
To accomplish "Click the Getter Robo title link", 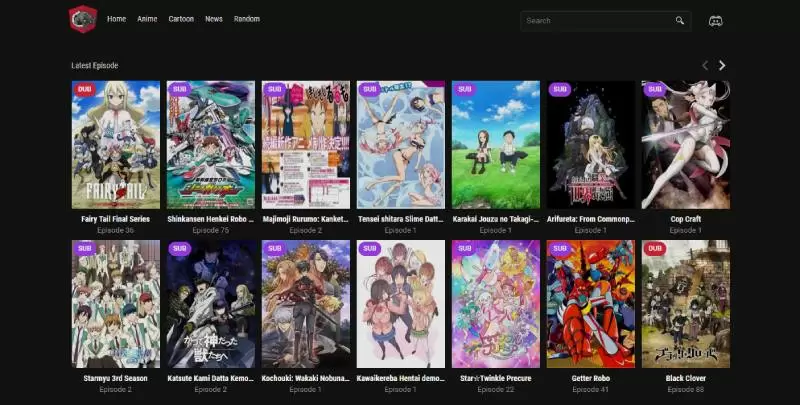I will pos(591,378).
